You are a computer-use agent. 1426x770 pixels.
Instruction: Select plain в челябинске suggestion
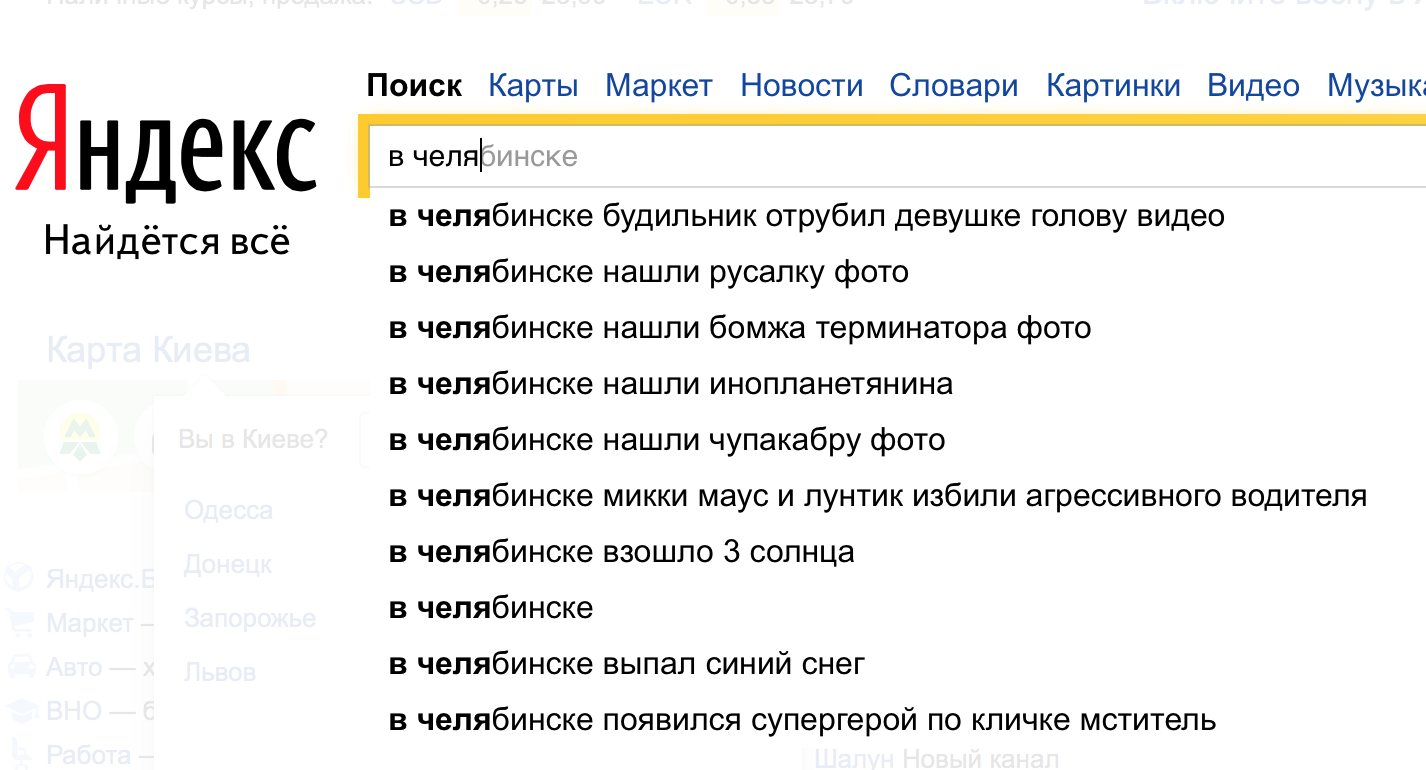pyautogui.click(x=491, y=608)
